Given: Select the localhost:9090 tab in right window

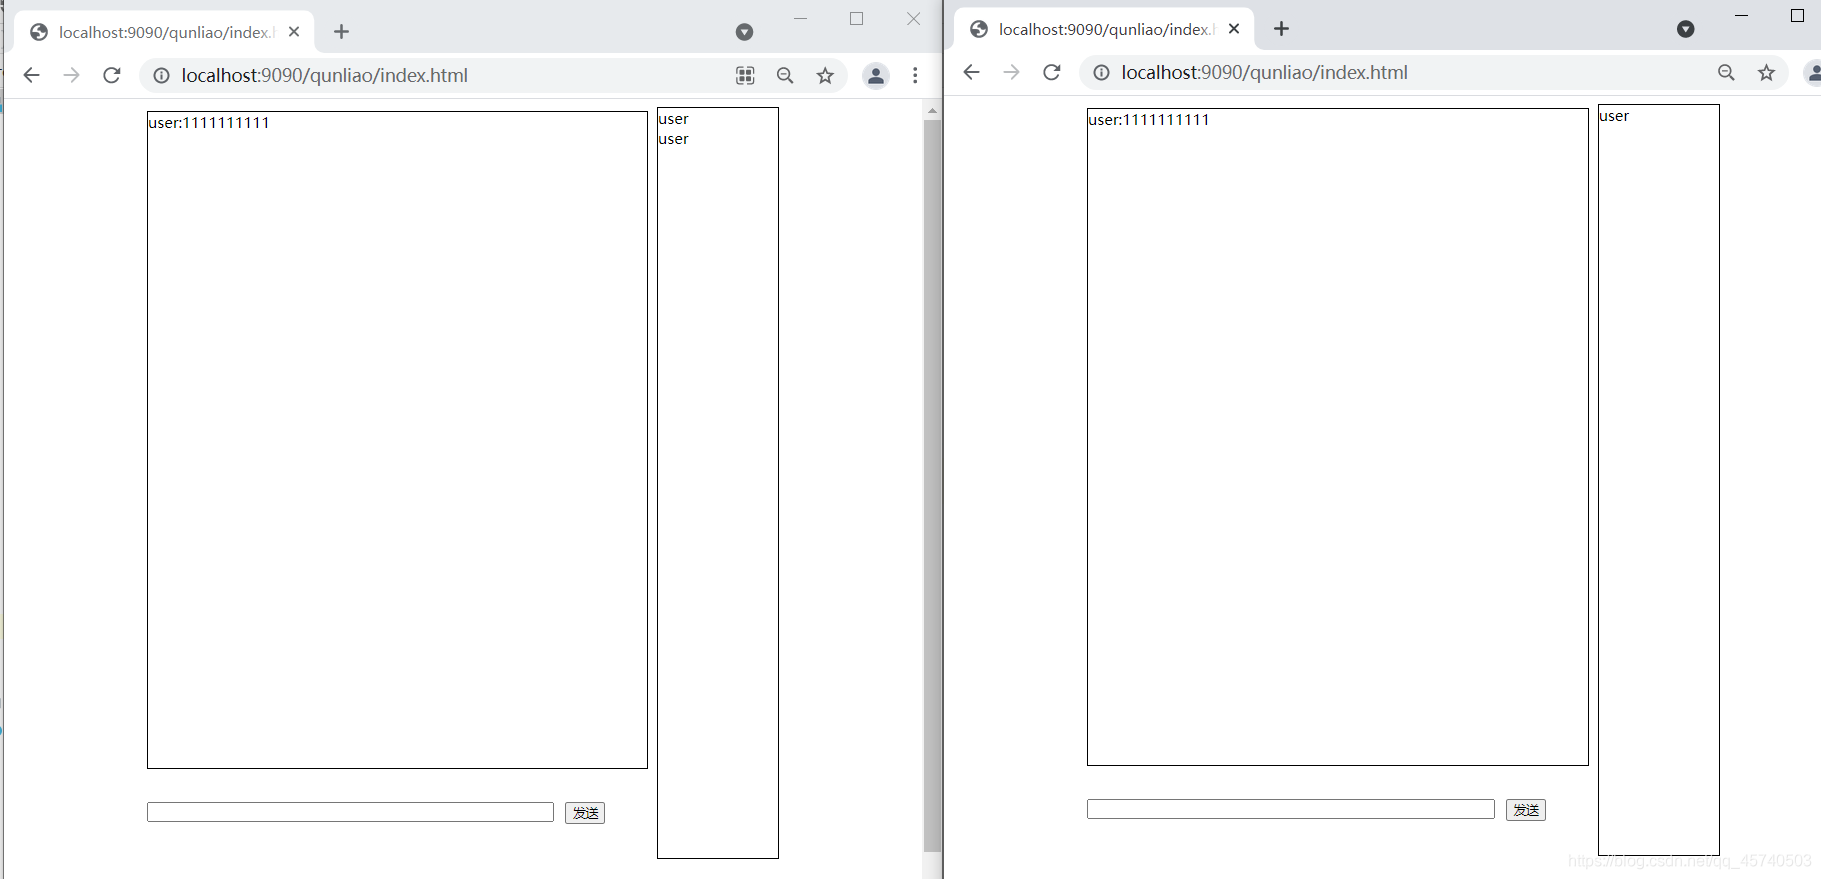Looking at the screenshot, I should [x=1104, y=29].
